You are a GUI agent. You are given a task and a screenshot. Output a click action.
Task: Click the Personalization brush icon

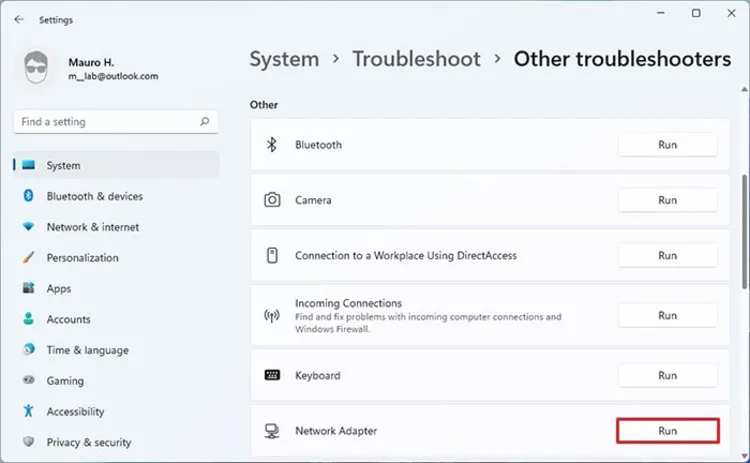pyautogui.click(x=28, y=257)
